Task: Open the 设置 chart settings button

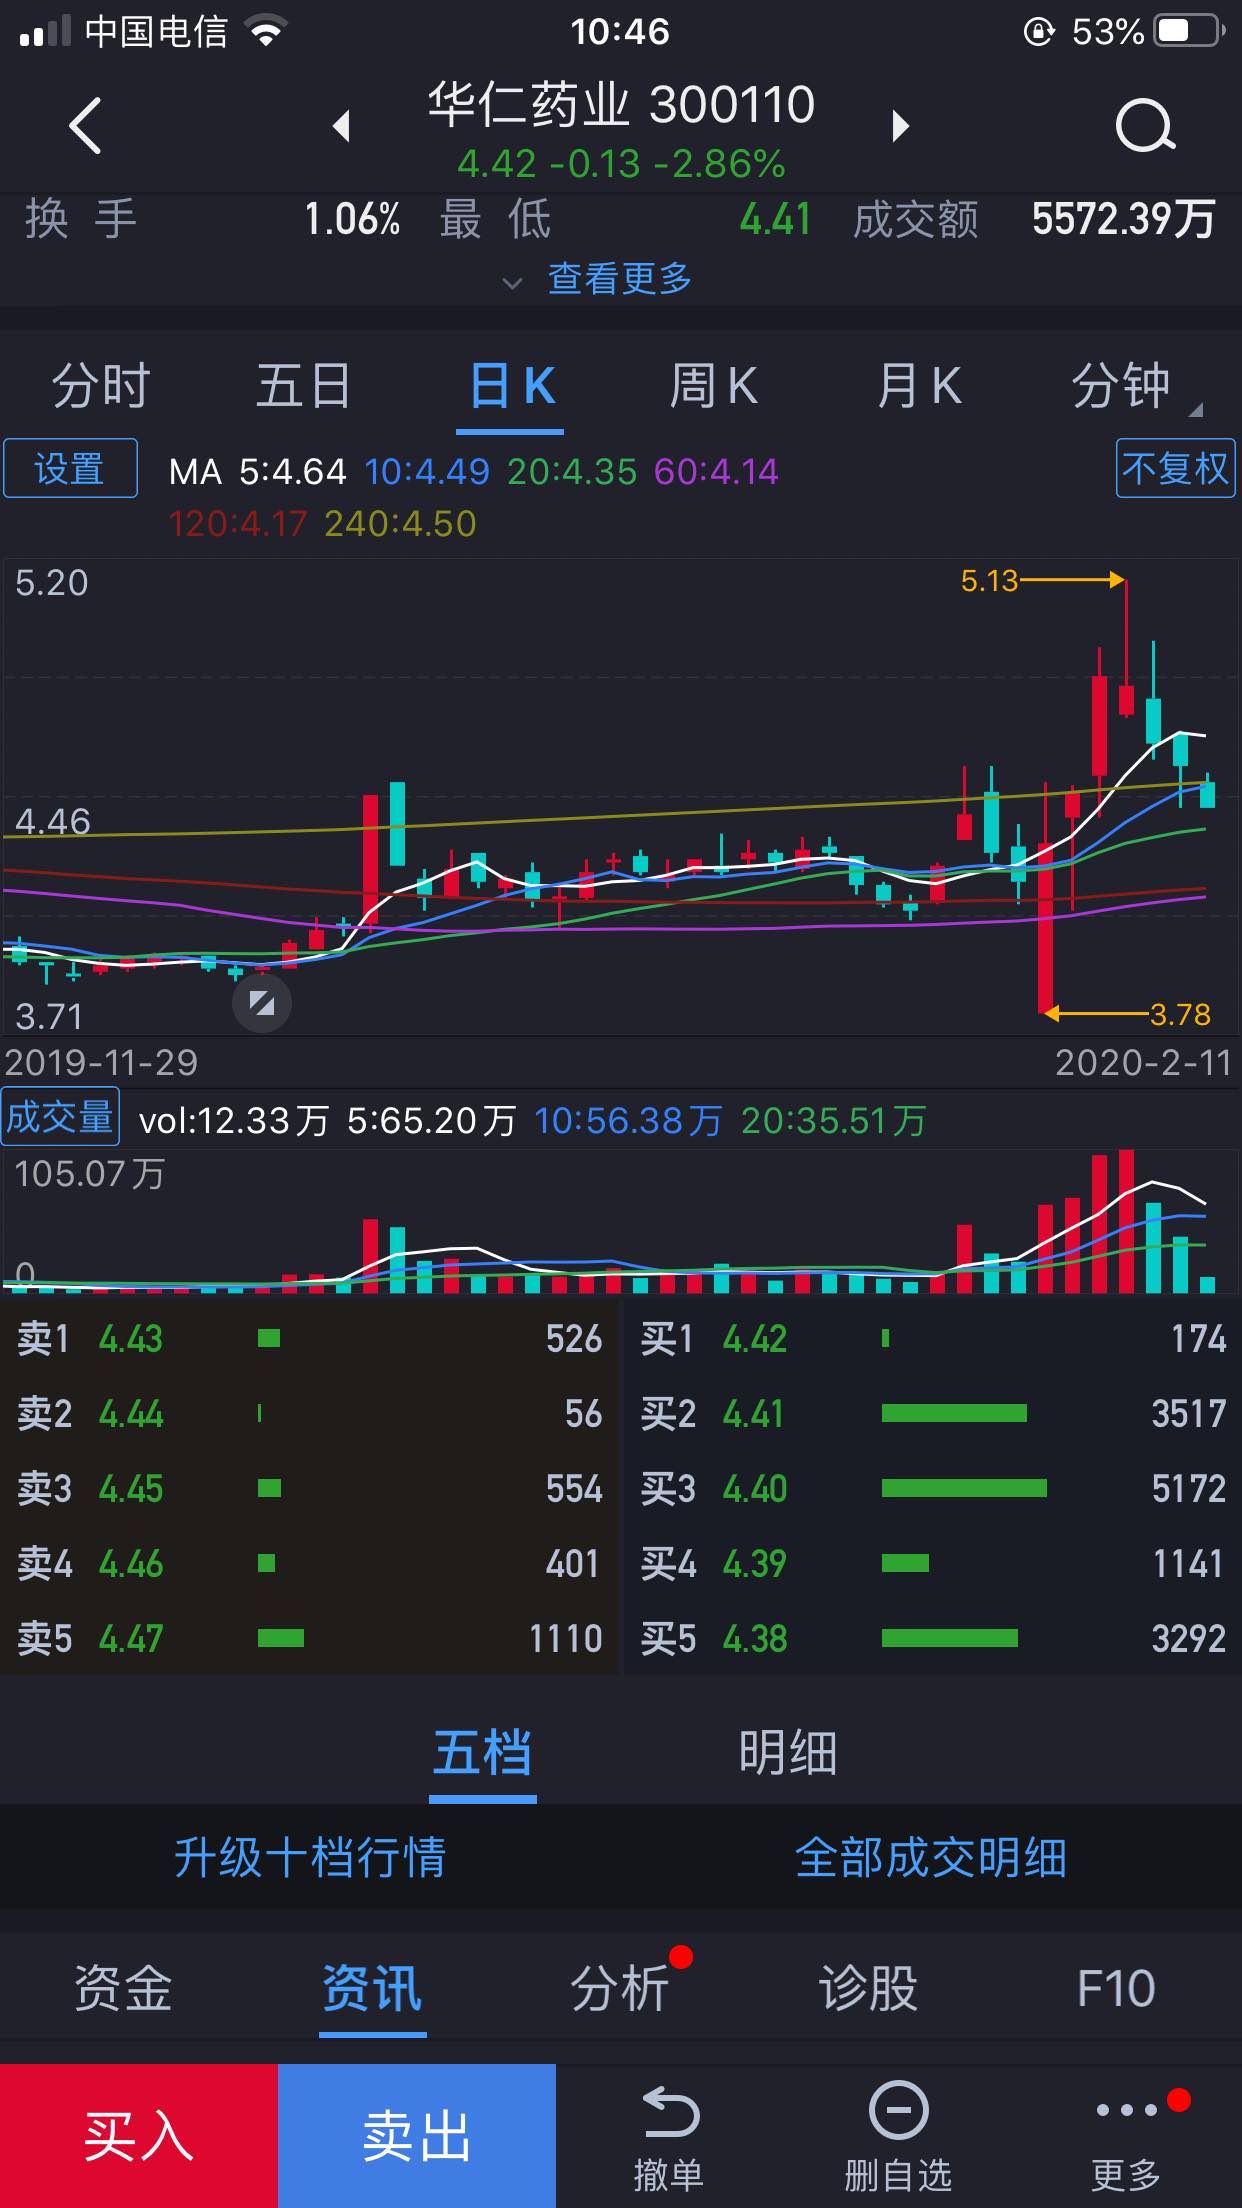Action: (x=70, y=468)
